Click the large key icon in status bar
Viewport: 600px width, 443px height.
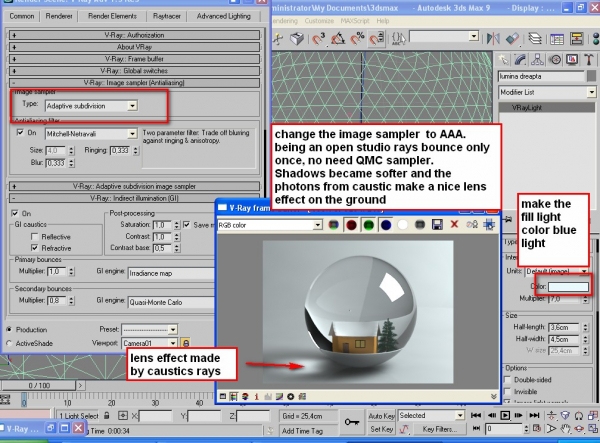(352, 422)
